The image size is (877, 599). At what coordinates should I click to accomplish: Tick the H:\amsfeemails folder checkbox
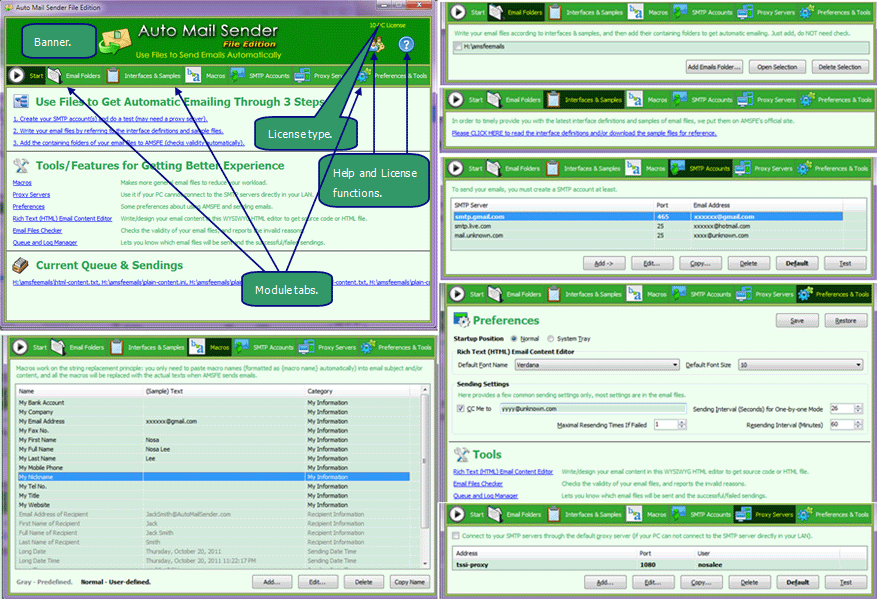[458, 46]
